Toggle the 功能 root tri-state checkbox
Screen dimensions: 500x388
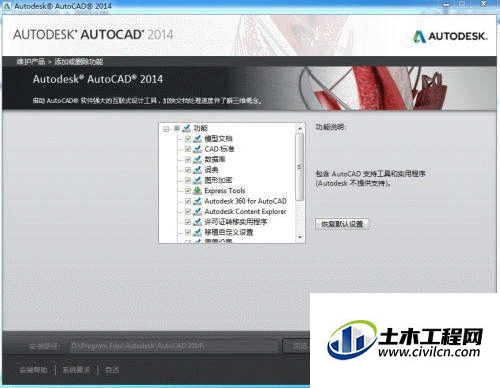pyautogui.click(x=177, y=128)
